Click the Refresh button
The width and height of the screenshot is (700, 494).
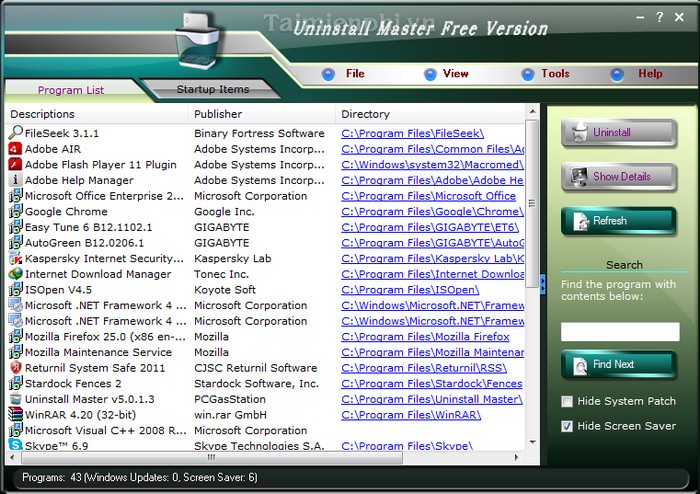click(619, 221)
